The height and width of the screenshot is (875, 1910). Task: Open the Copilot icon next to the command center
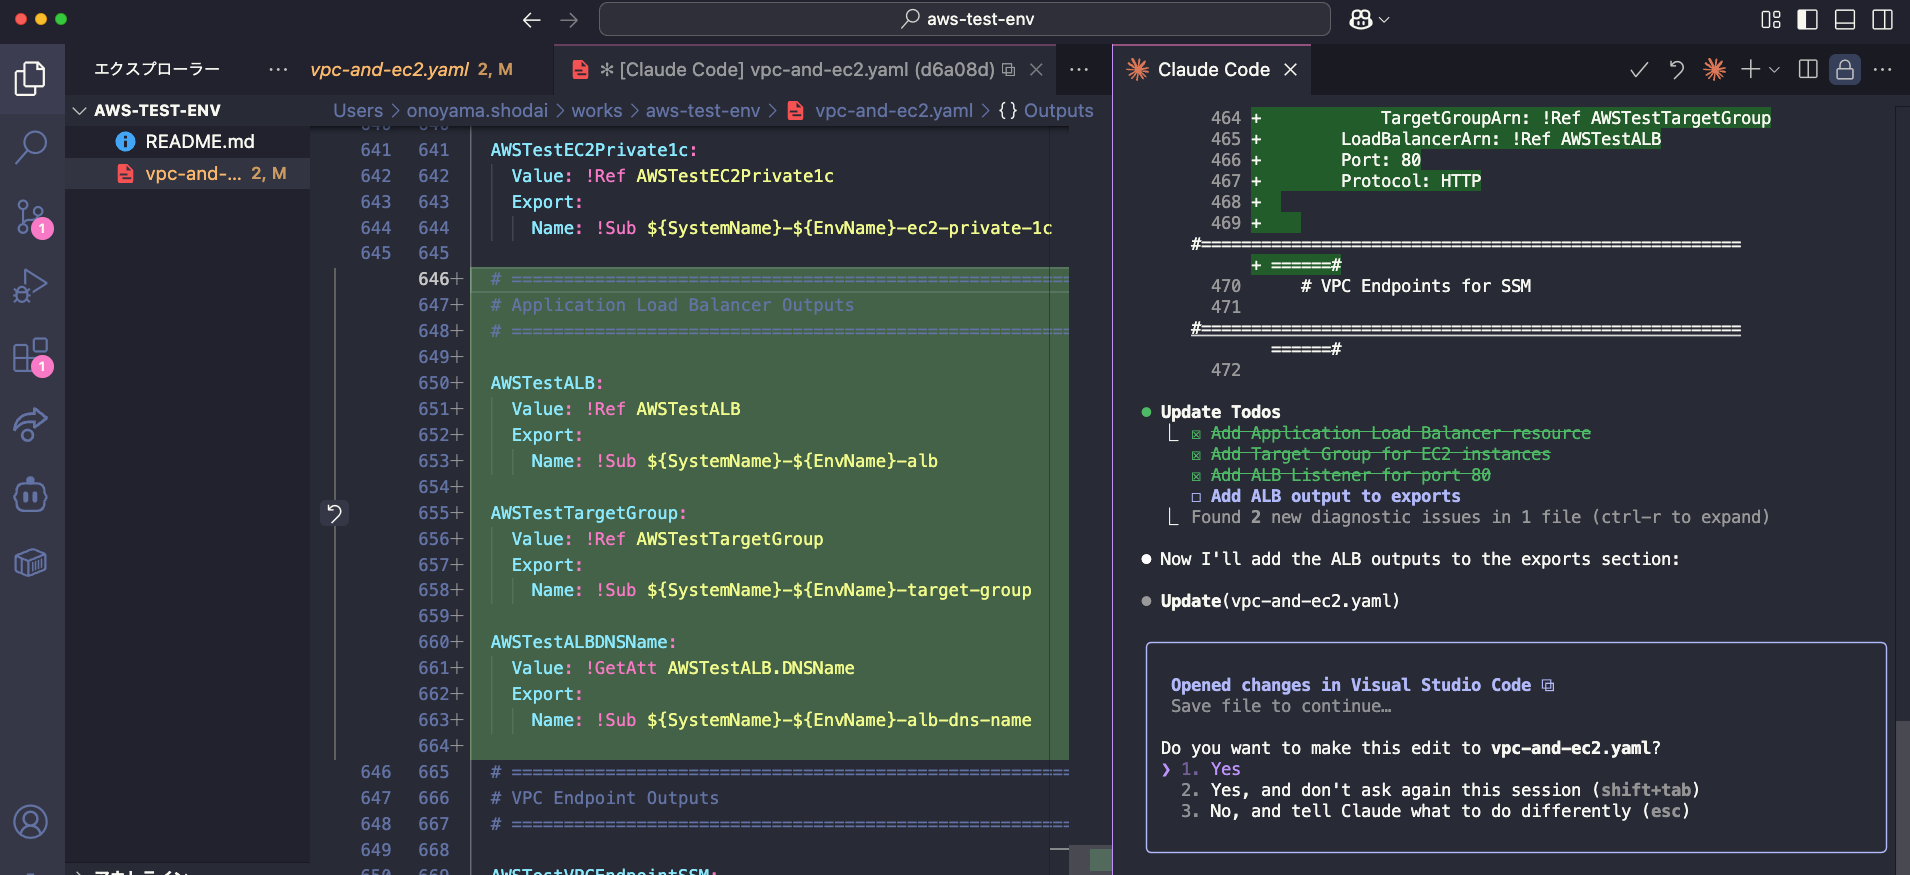1361,19
